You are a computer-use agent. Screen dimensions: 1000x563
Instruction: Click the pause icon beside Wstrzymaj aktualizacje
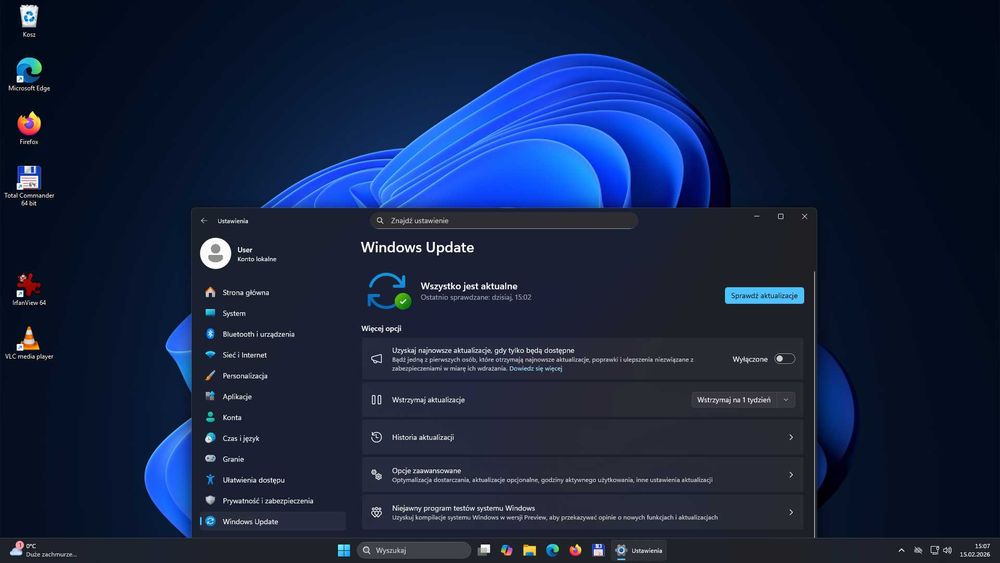click(x=376, y=400)
